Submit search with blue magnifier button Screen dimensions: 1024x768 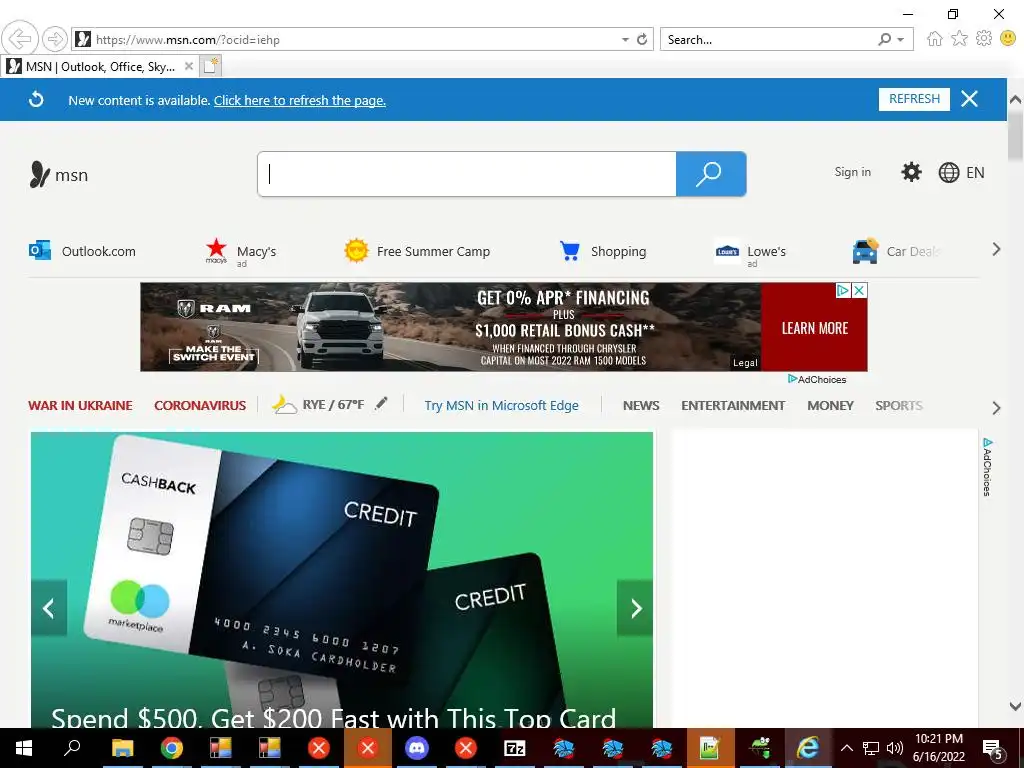(x=711, y=174)
